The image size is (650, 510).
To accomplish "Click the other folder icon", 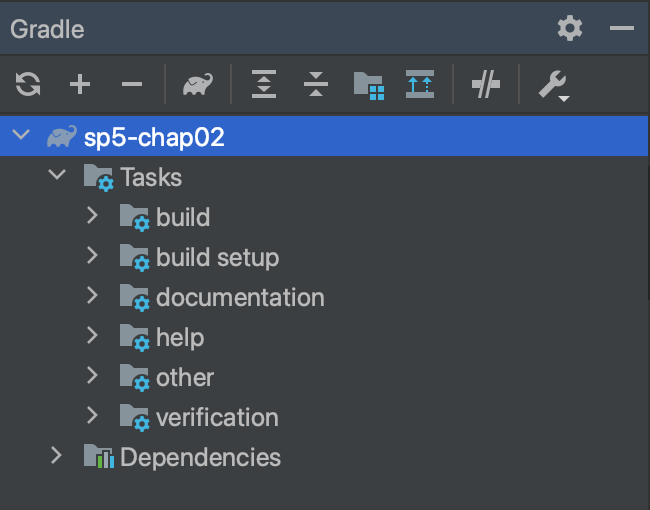I will 134,378.
